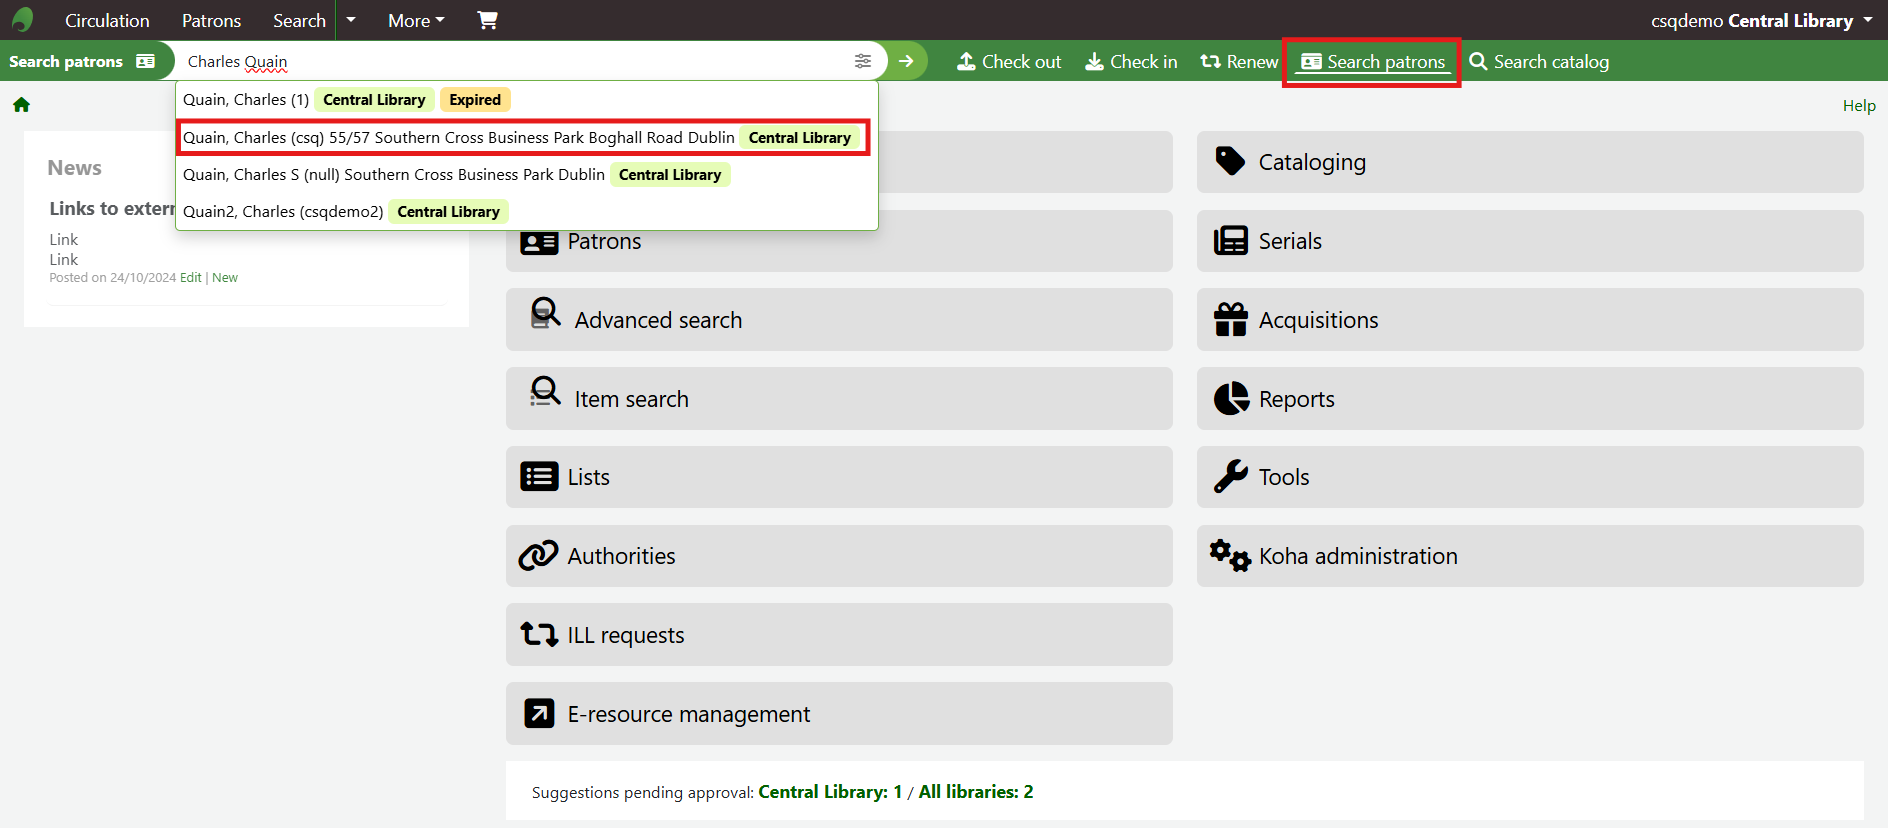Select Quain, Charles (csq) patron suggestion
The height and width of the screenshot is (828, 1888).
(458, 138)
